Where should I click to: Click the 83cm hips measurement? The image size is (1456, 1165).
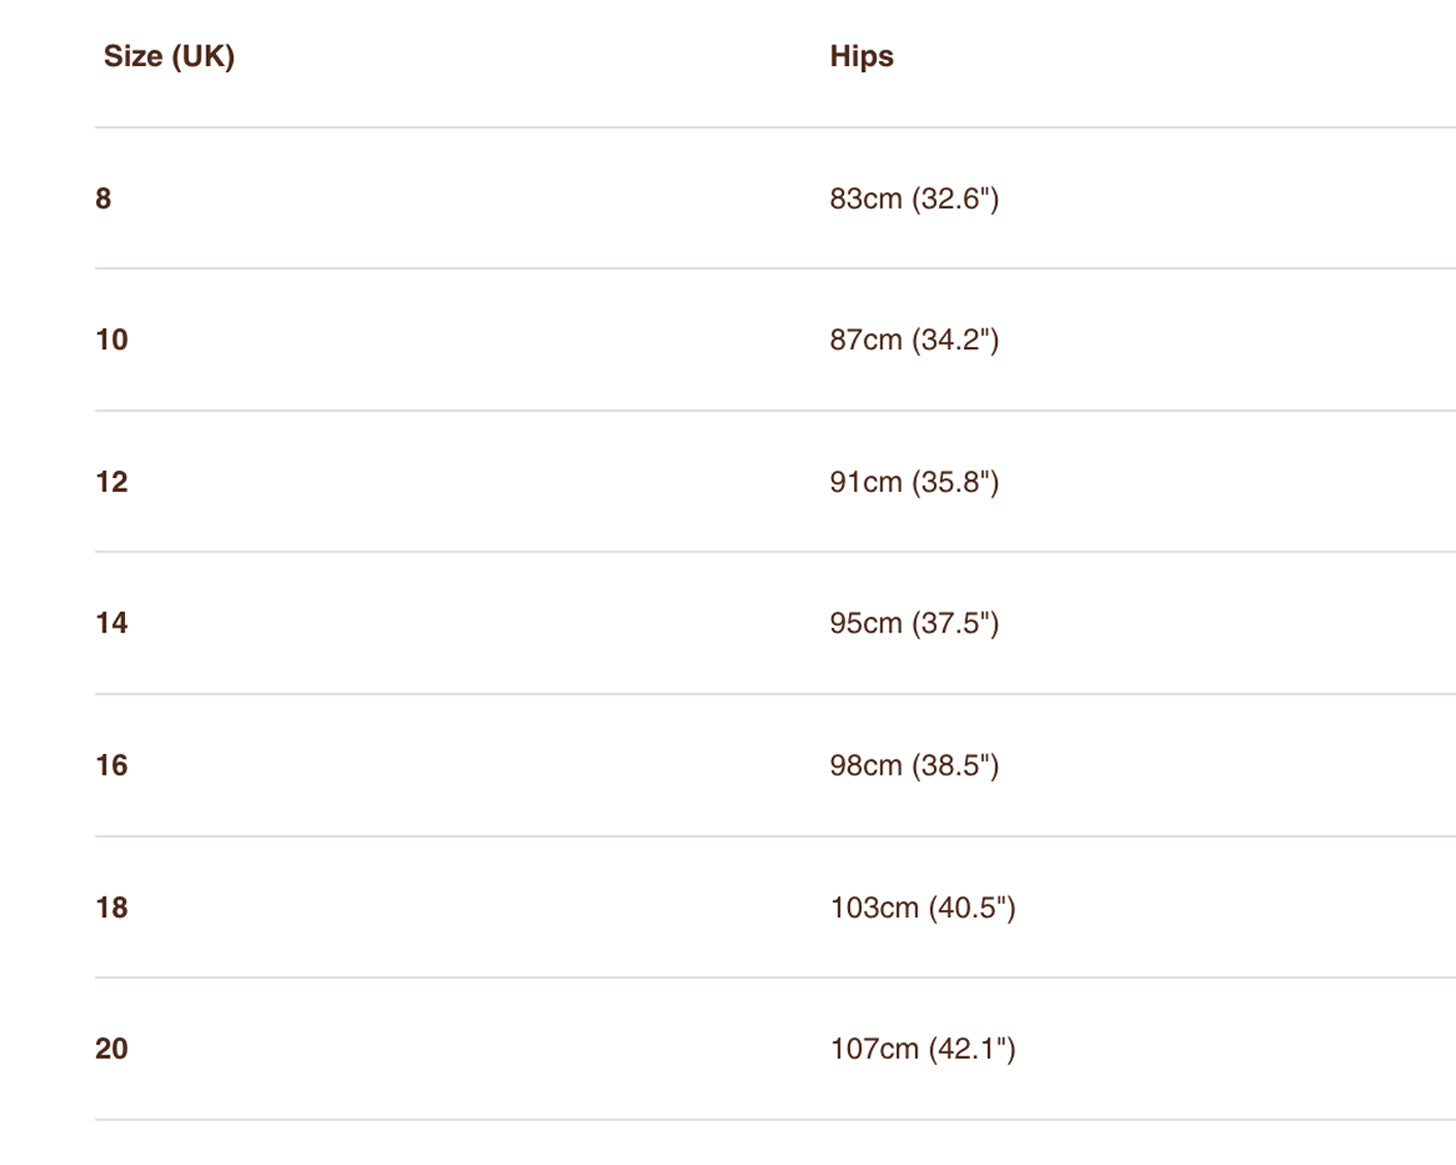point(866,198)
